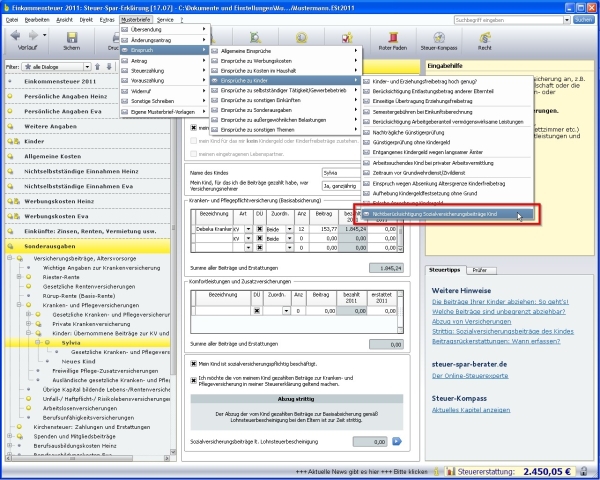Toggle 'Mein Kind ist sozialversicherungspflichtig beschäftigt' checkbox
600x480 pixels.
194,364
